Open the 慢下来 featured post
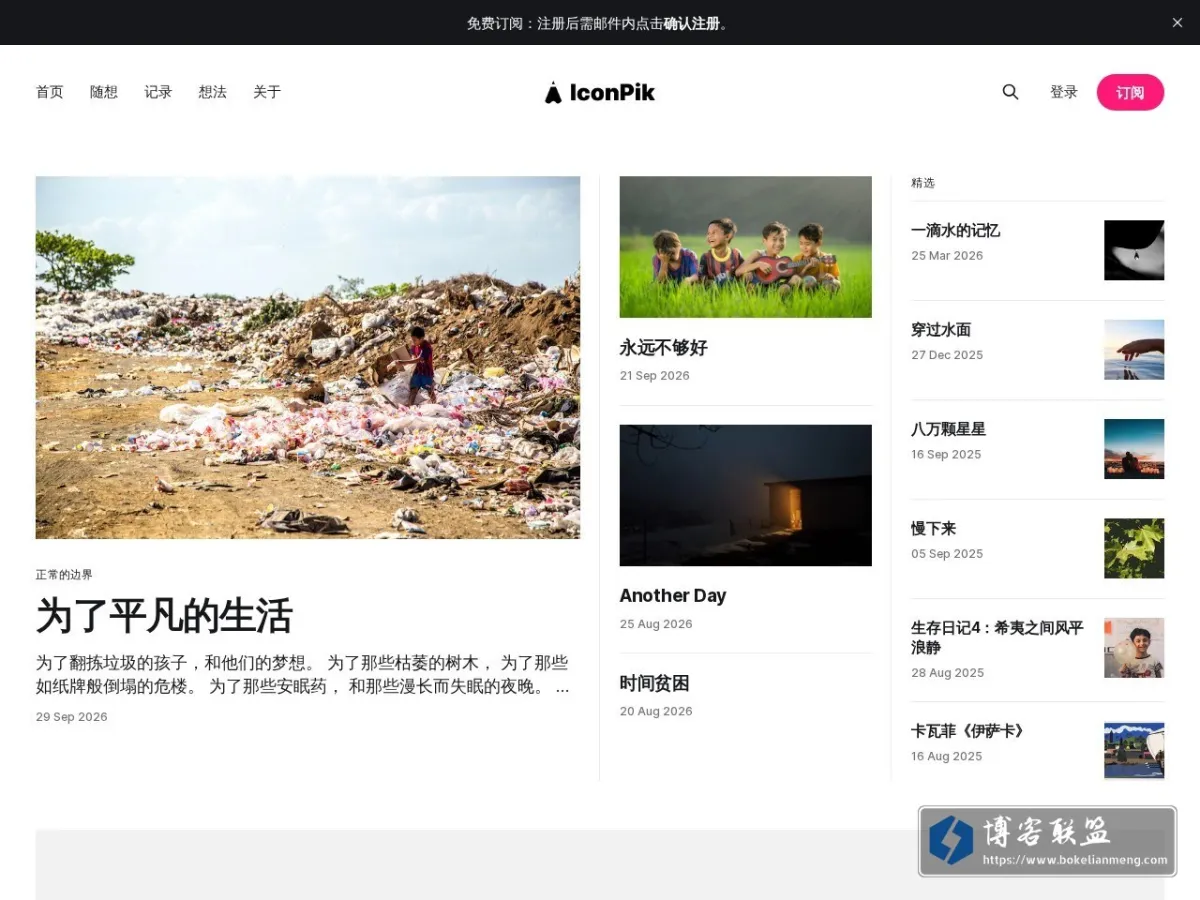 934,528
